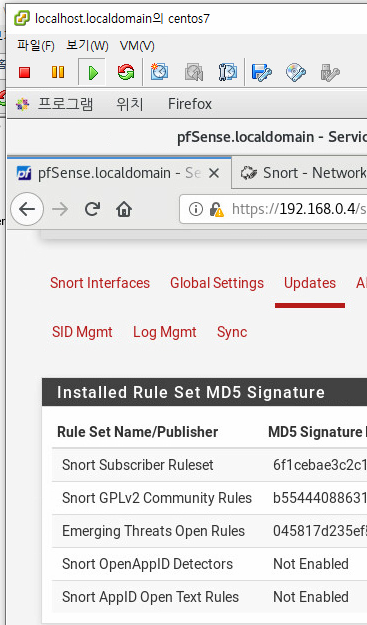Open the SID Mgmt tab

tap(82, 332)
